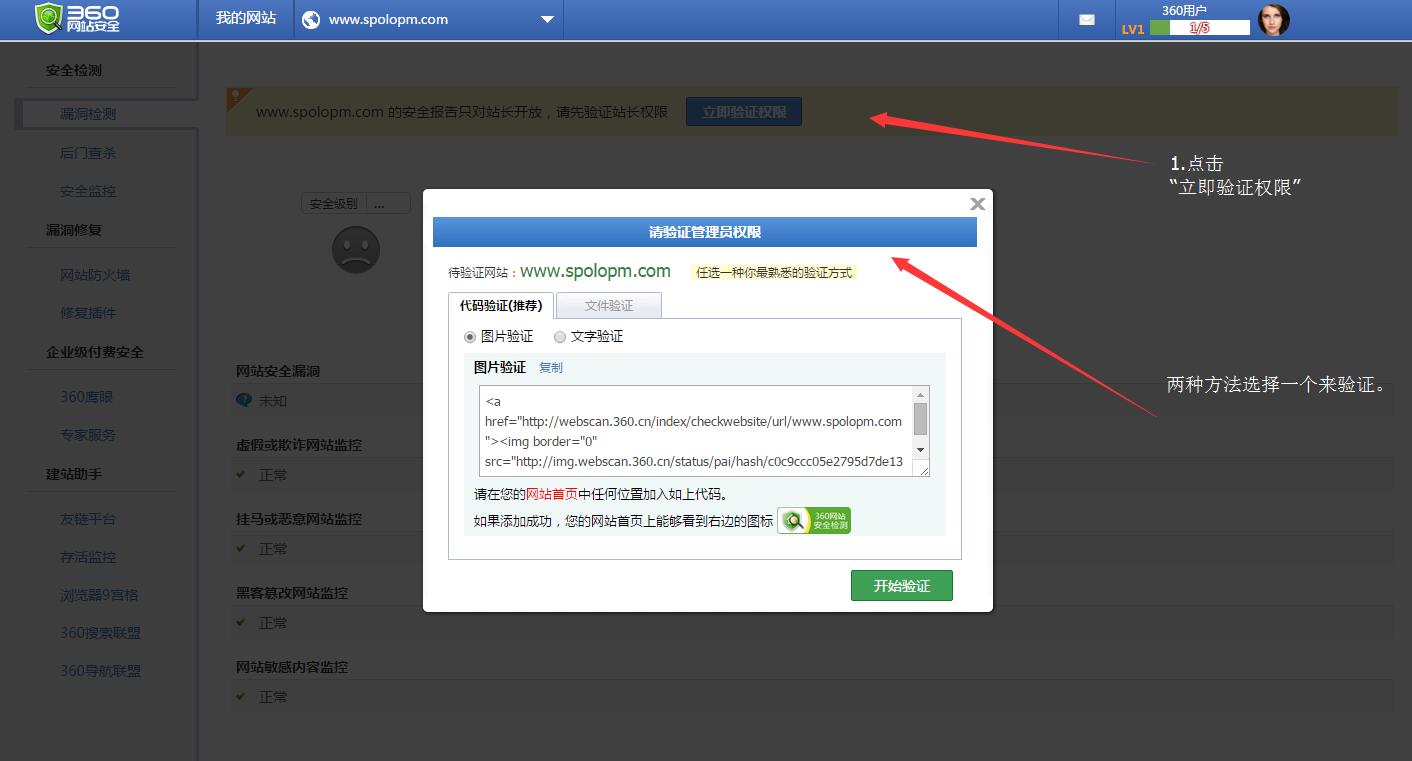This screenshot has height=761, width=1412.
Task: Click the sad face security level icon
Action: [356, 250]
